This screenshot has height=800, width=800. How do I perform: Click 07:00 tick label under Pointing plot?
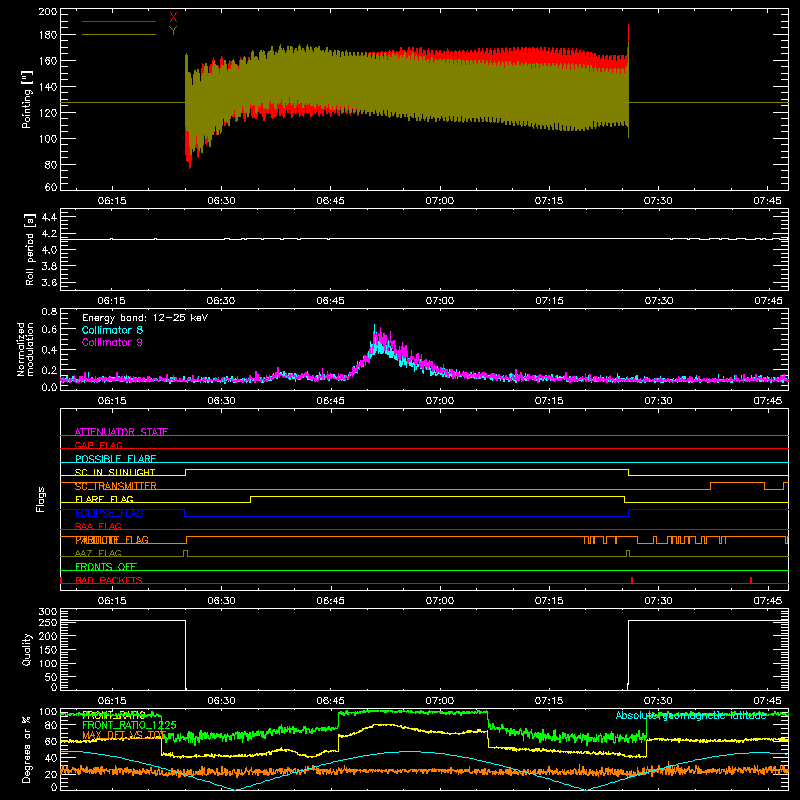[440, 201]
